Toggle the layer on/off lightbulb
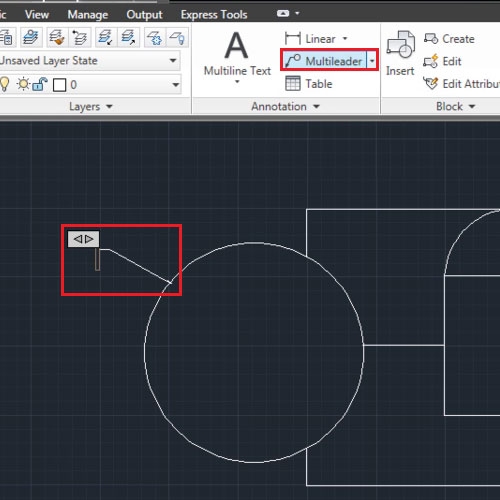Screen dimensions: 500x500 [x=5, y=84]
